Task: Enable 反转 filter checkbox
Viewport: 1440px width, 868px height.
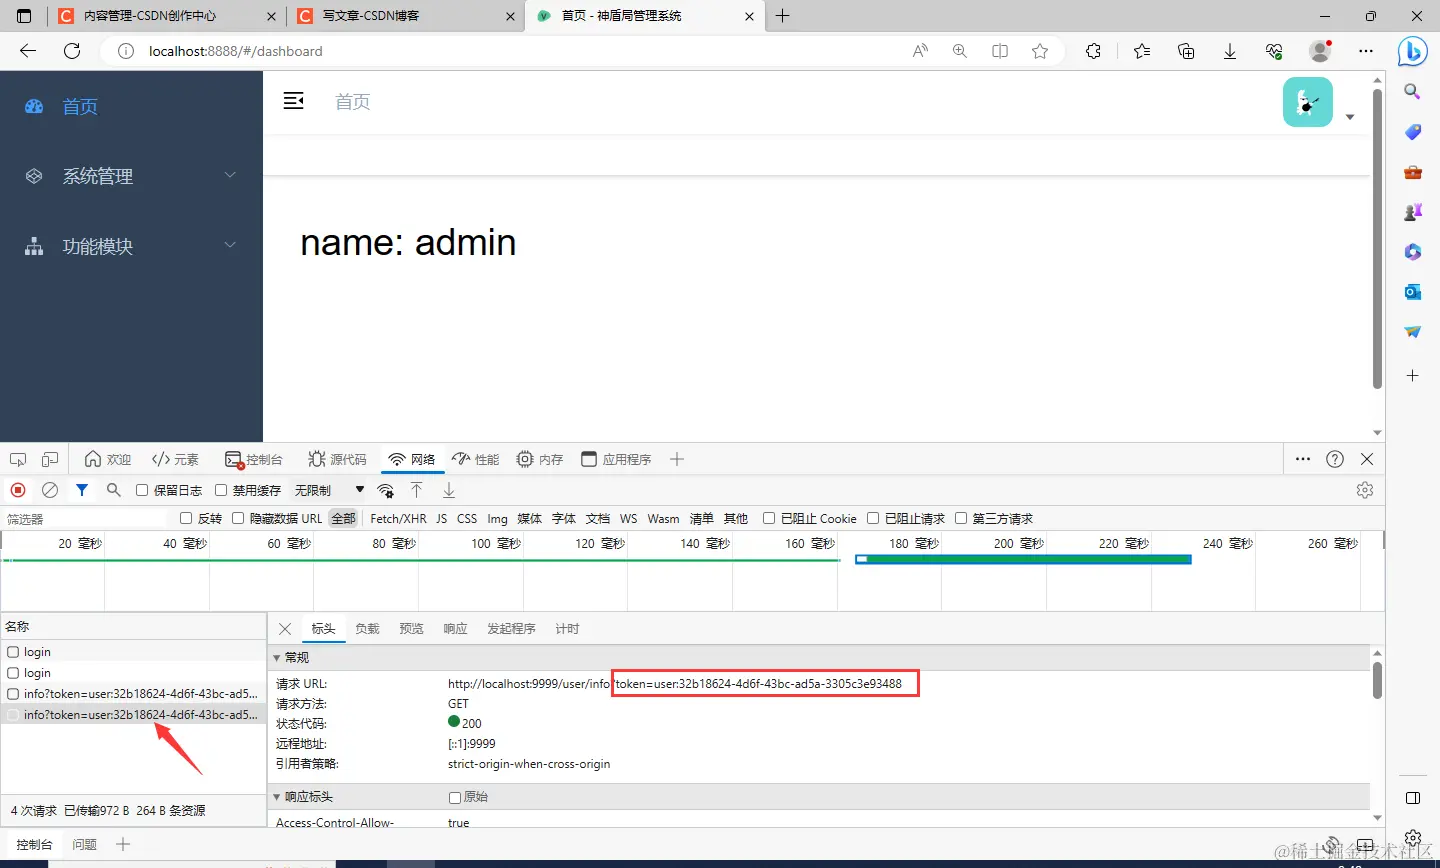Action: tap(186, 518)
